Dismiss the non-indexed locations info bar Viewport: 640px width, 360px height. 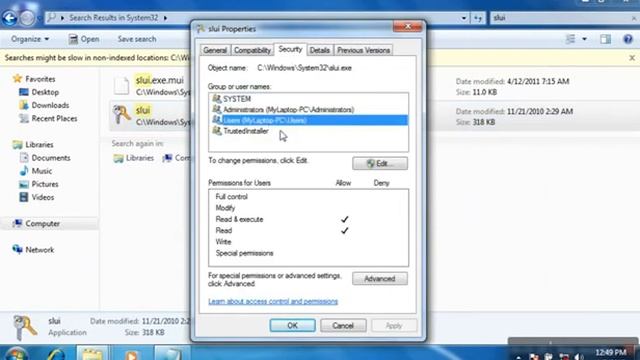(x=632, y=58)
